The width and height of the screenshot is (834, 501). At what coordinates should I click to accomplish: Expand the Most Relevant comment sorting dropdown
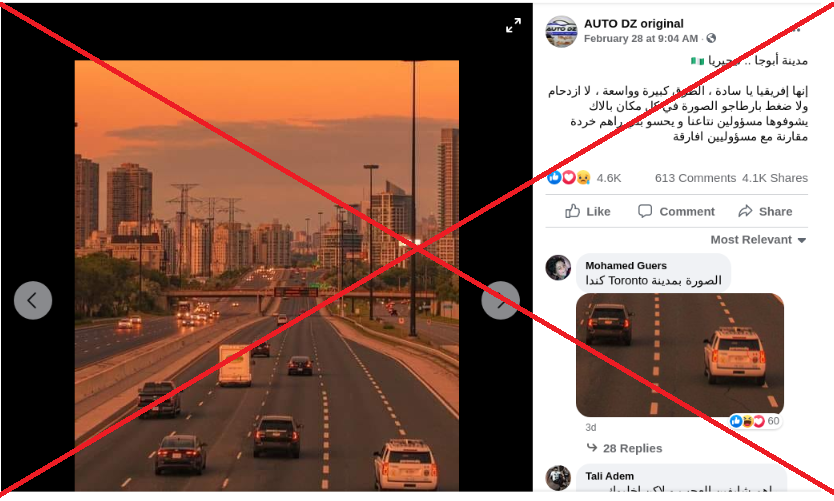[x=758, y=240]
